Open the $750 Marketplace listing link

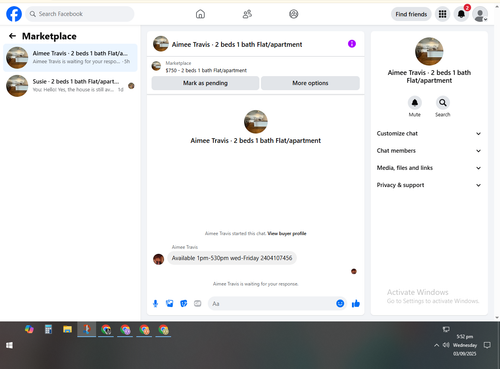coord(206,70)
